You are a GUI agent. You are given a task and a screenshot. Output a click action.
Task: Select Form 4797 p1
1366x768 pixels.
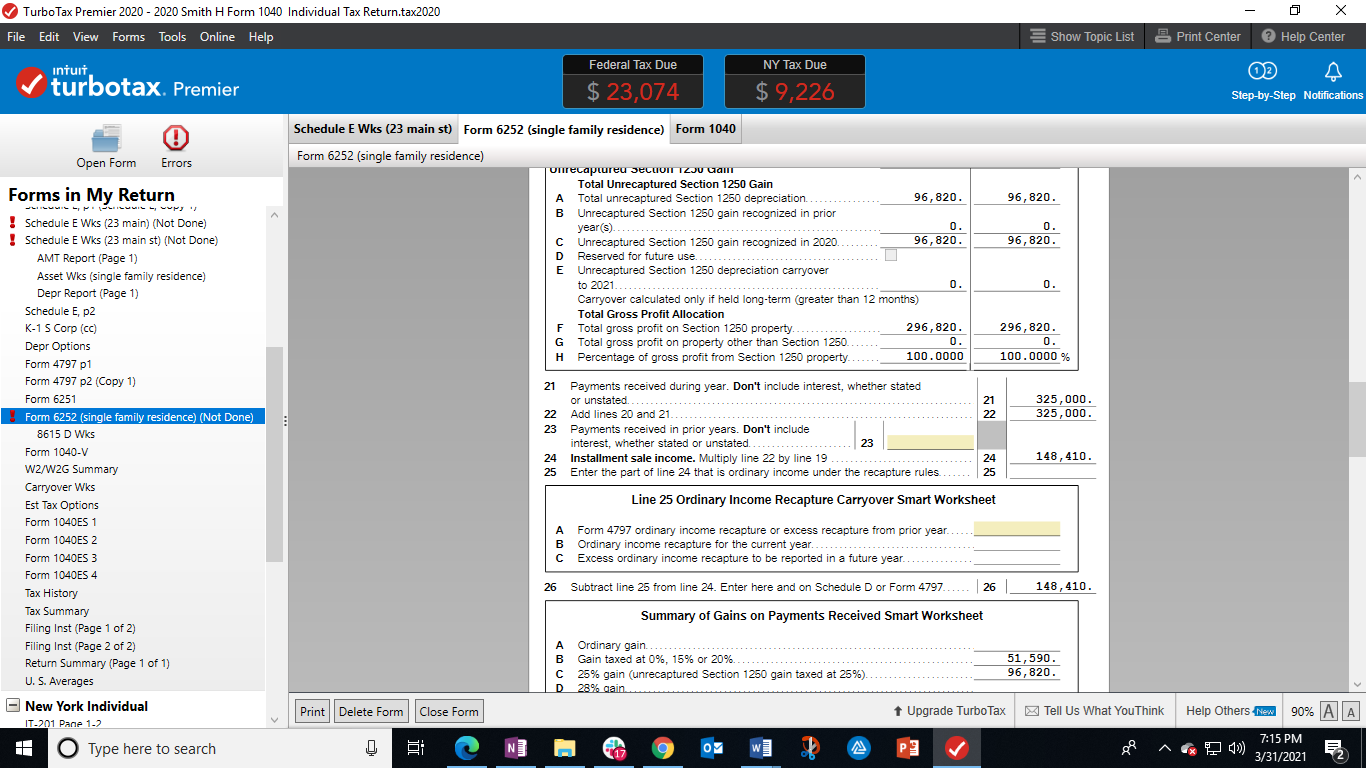click(58, 364)
